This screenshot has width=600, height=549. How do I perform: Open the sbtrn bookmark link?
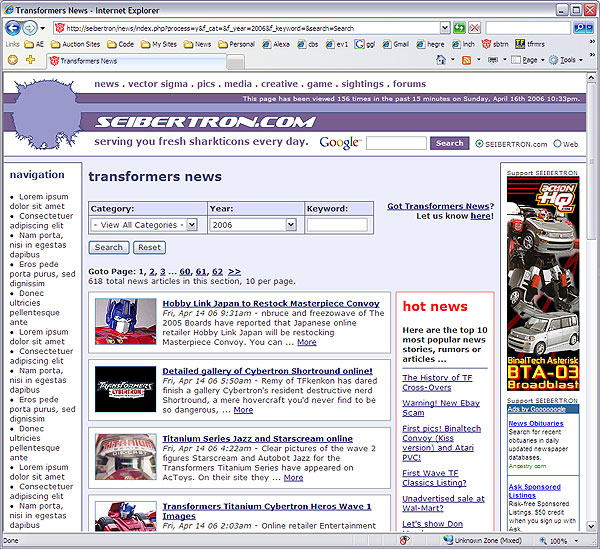495,44
